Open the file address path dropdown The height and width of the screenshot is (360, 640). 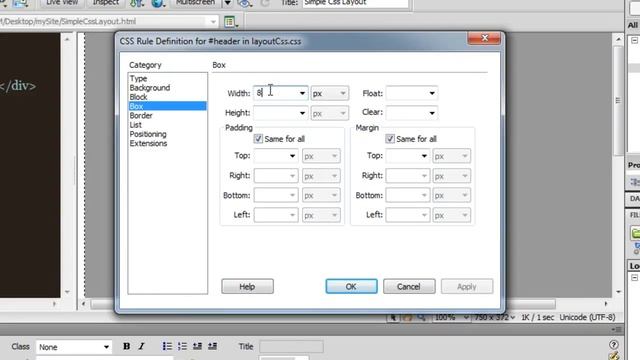213,22
